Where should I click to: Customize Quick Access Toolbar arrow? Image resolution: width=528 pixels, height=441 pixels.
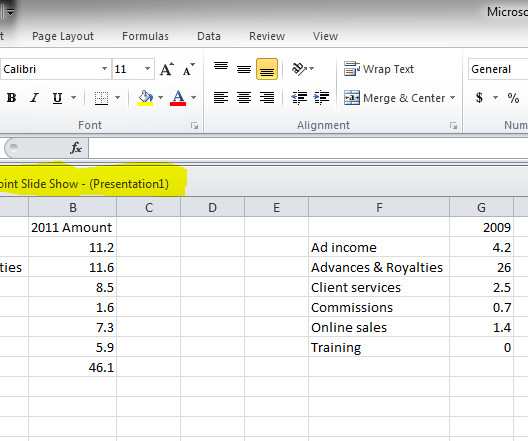point(10,12)
